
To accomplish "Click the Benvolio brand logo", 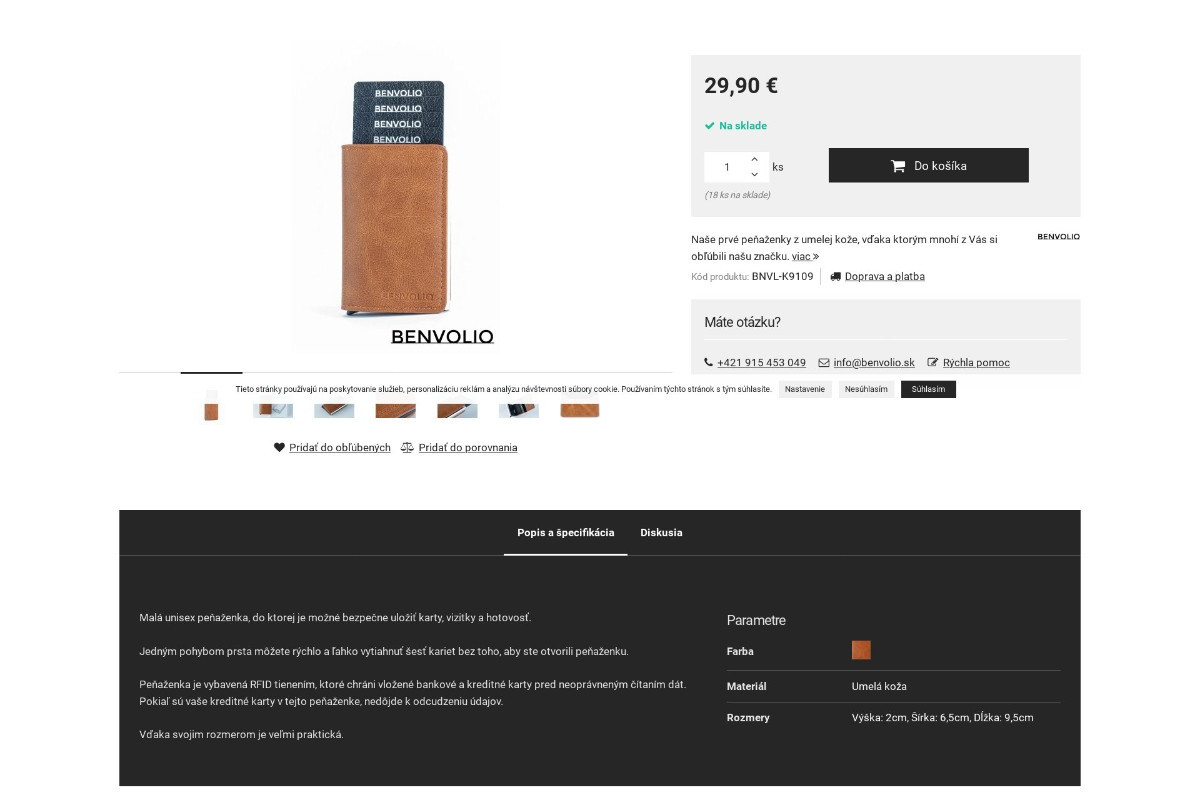I will point(1058,237).
